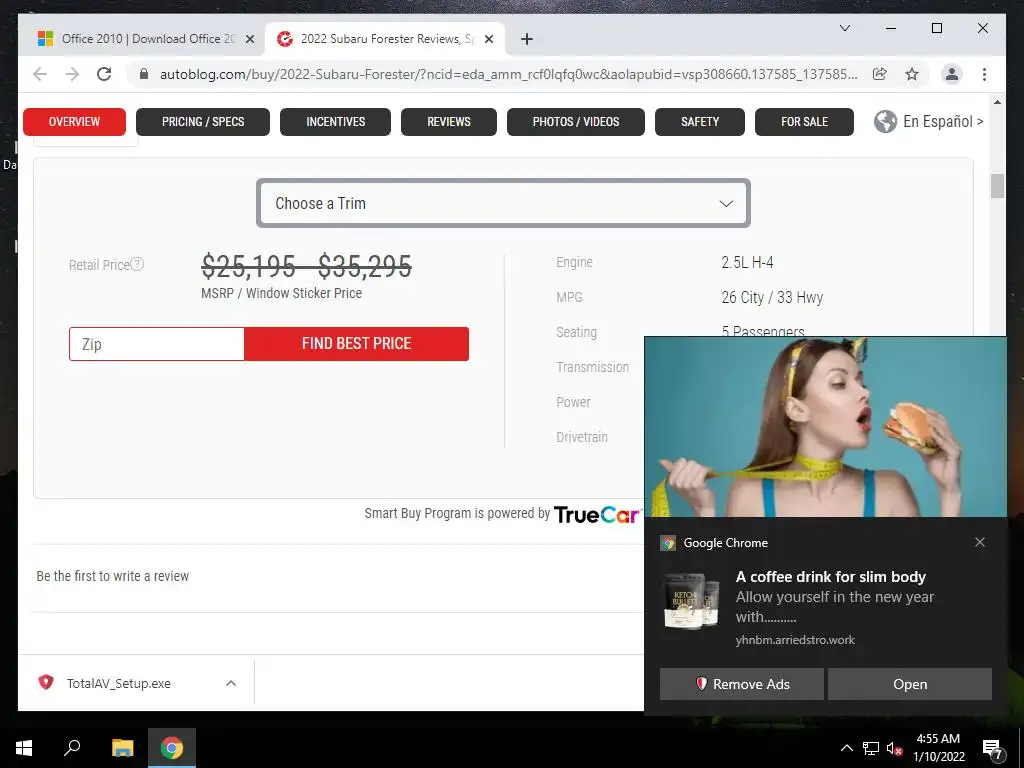This screenshot has width=1024, height=768.
Task: Open Chrome's three-dot menu
Action: (984, 74)
